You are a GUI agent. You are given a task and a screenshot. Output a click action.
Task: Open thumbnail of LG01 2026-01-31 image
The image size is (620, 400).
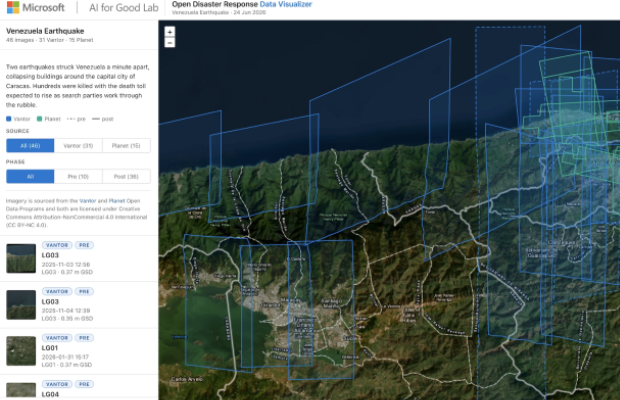point(21,351)
